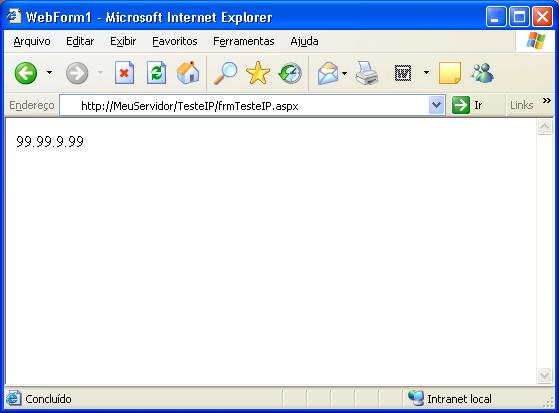Viewport: 559px width, 413px height.
Task: Open the Favoritos menu
Action: click(175, 41)
